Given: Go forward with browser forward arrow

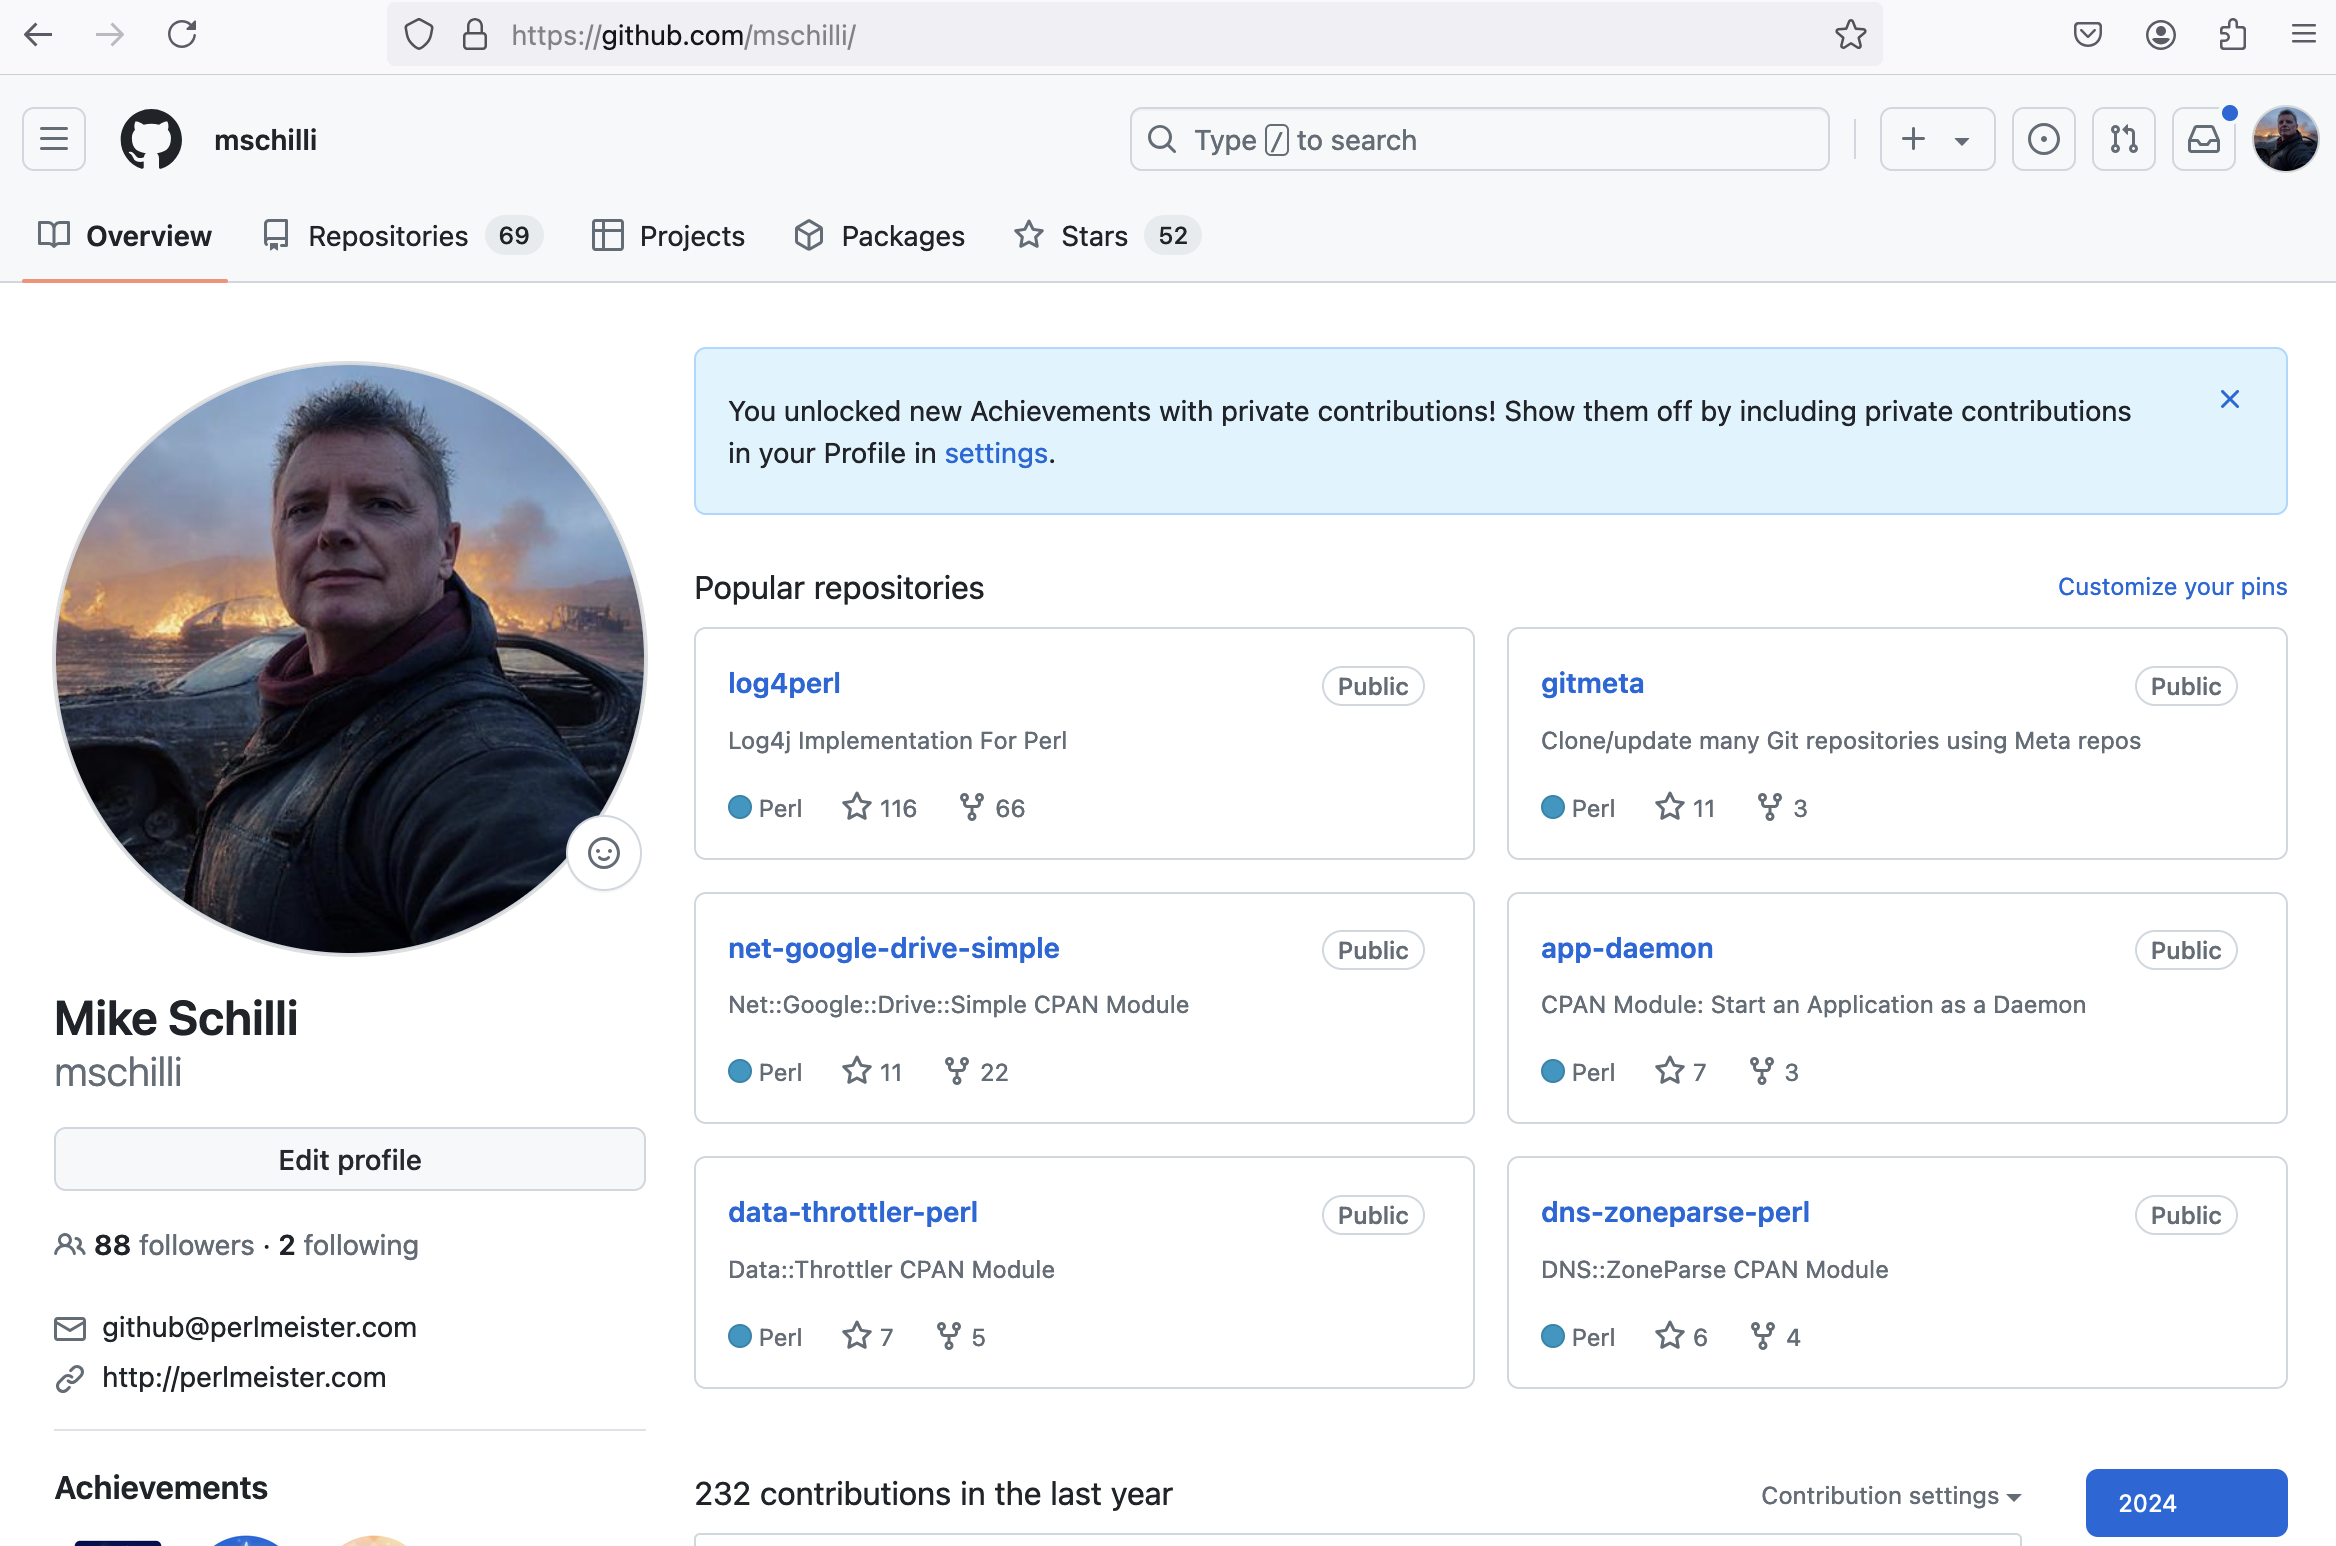Looking at the screenshot, I should click(109, 35).
